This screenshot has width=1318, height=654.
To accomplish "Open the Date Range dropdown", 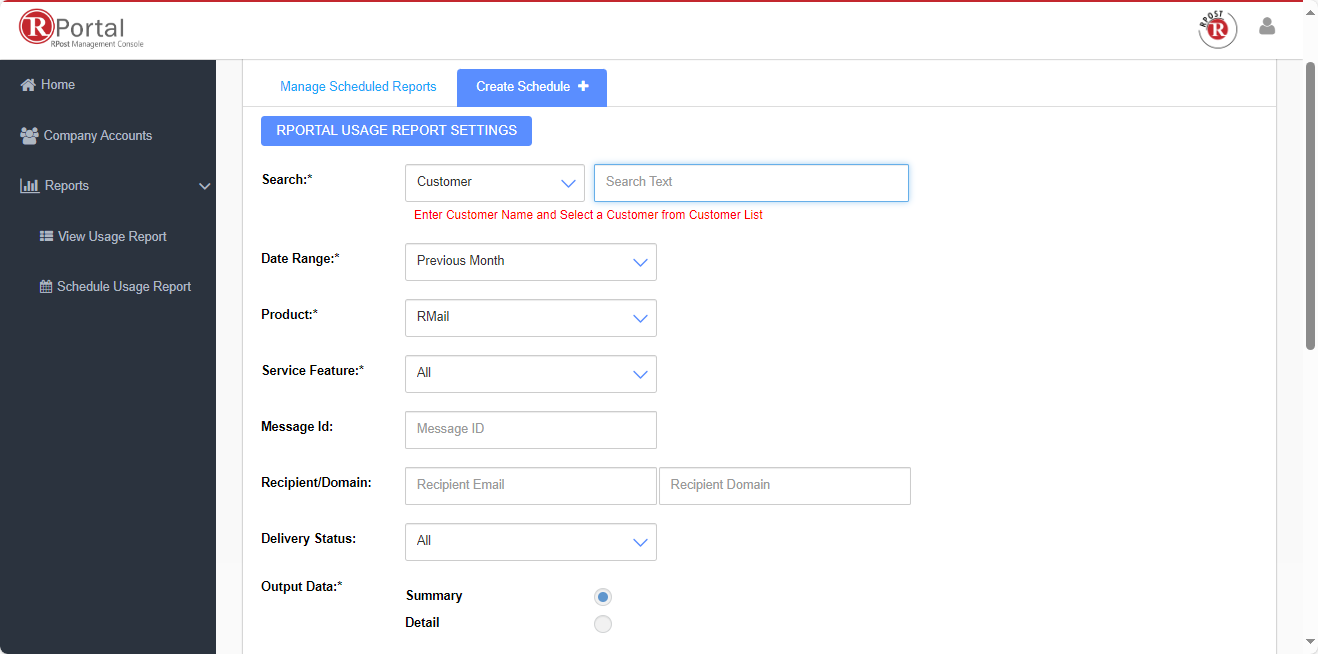I will coord(531,261).
